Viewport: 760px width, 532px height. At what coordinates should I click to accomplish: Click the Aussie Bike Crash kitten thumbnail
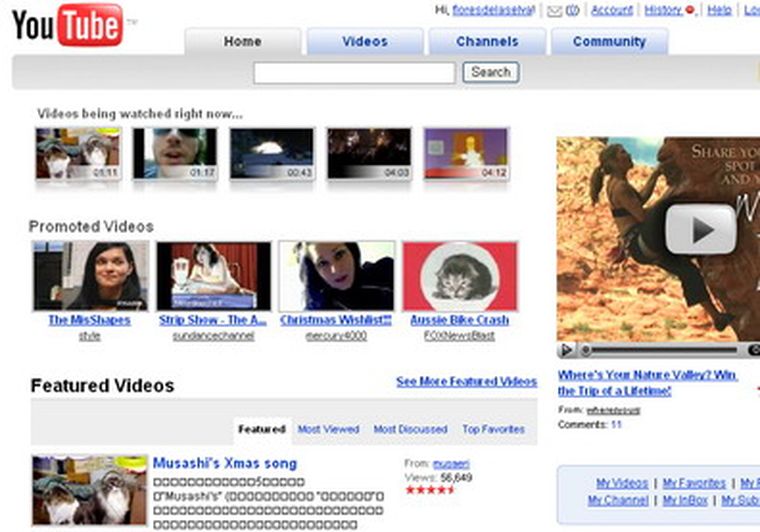coord(460,276)
